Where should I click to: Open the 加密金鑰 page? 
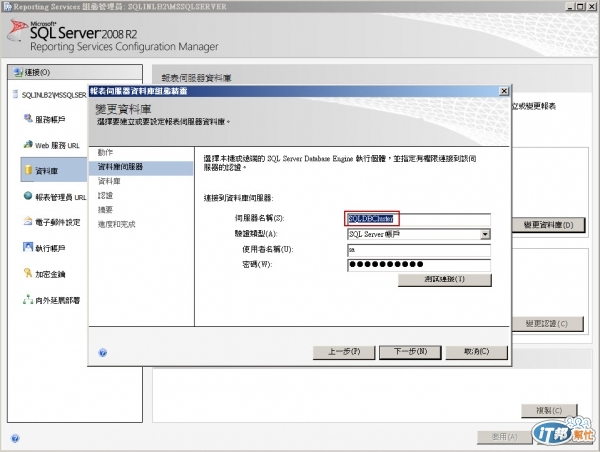50,274
